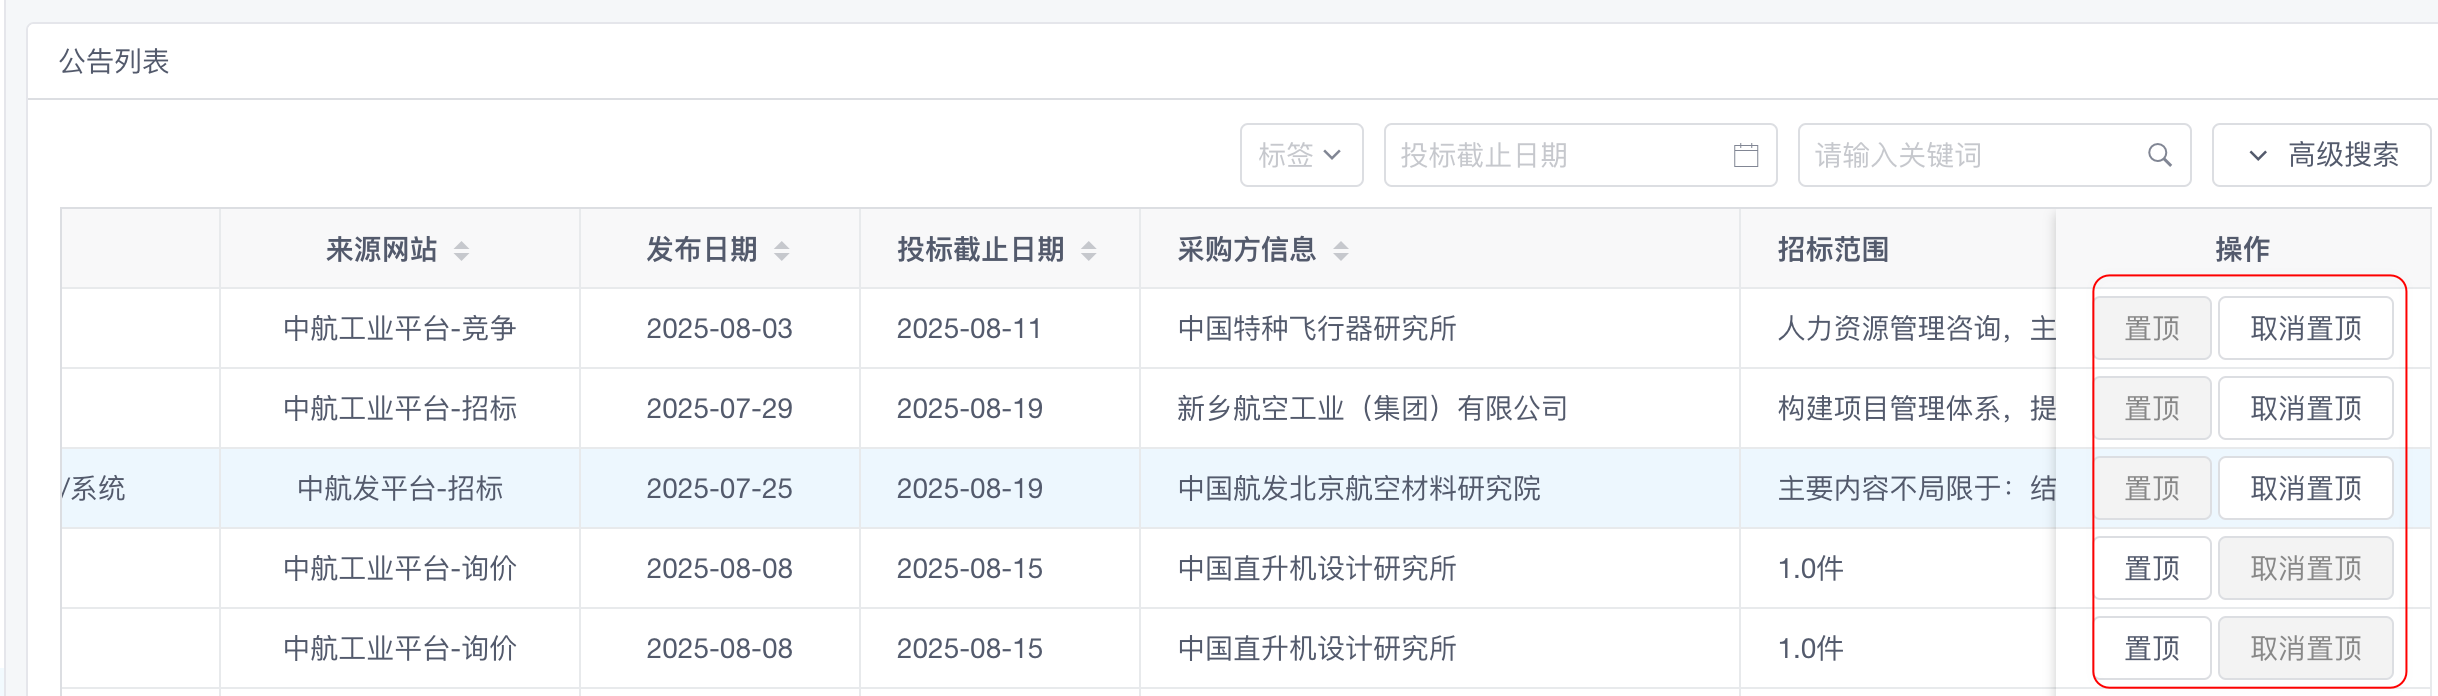Image resolution: width=2438 pixels, height=696 pixels.
Task: Click the calendar icon in bid deadline field
Action: [1746, 155]
